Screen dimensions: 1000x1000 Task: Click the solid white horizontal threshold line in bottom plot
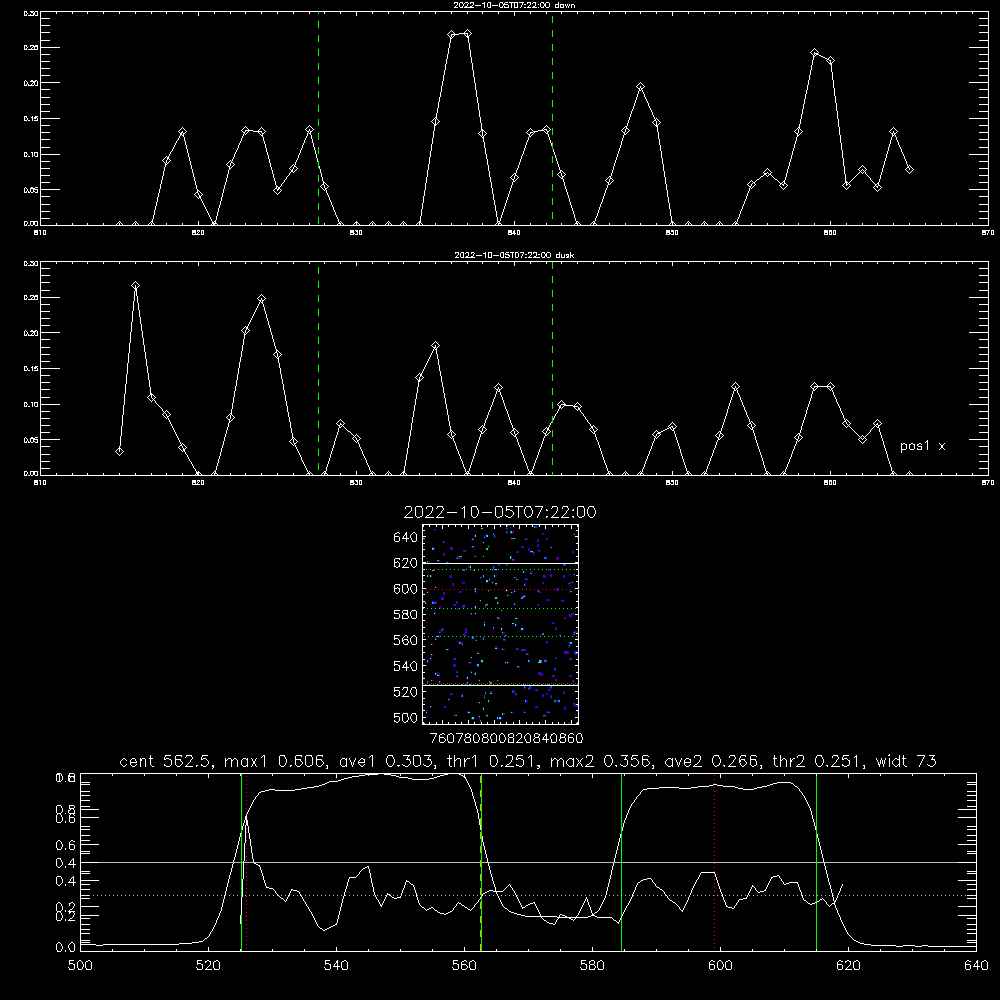[x=528, y=862]
